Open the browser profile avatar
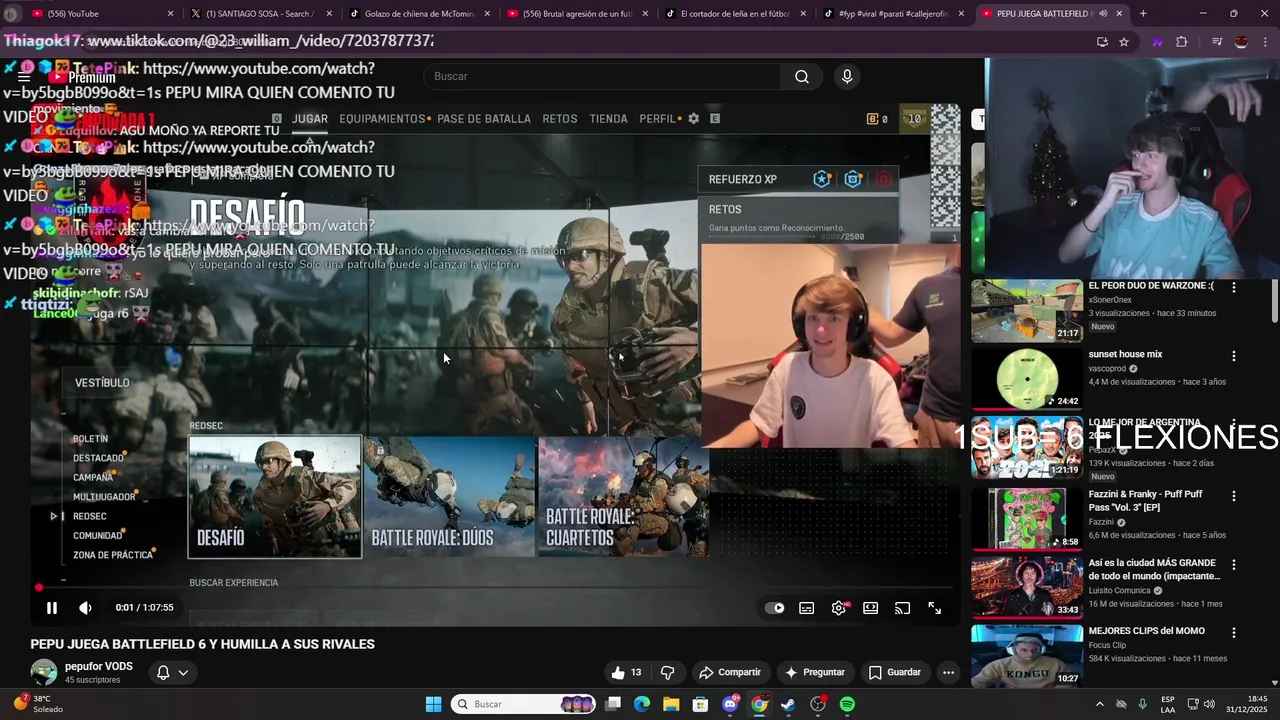1280x720 pixels. pos(1241,42)
